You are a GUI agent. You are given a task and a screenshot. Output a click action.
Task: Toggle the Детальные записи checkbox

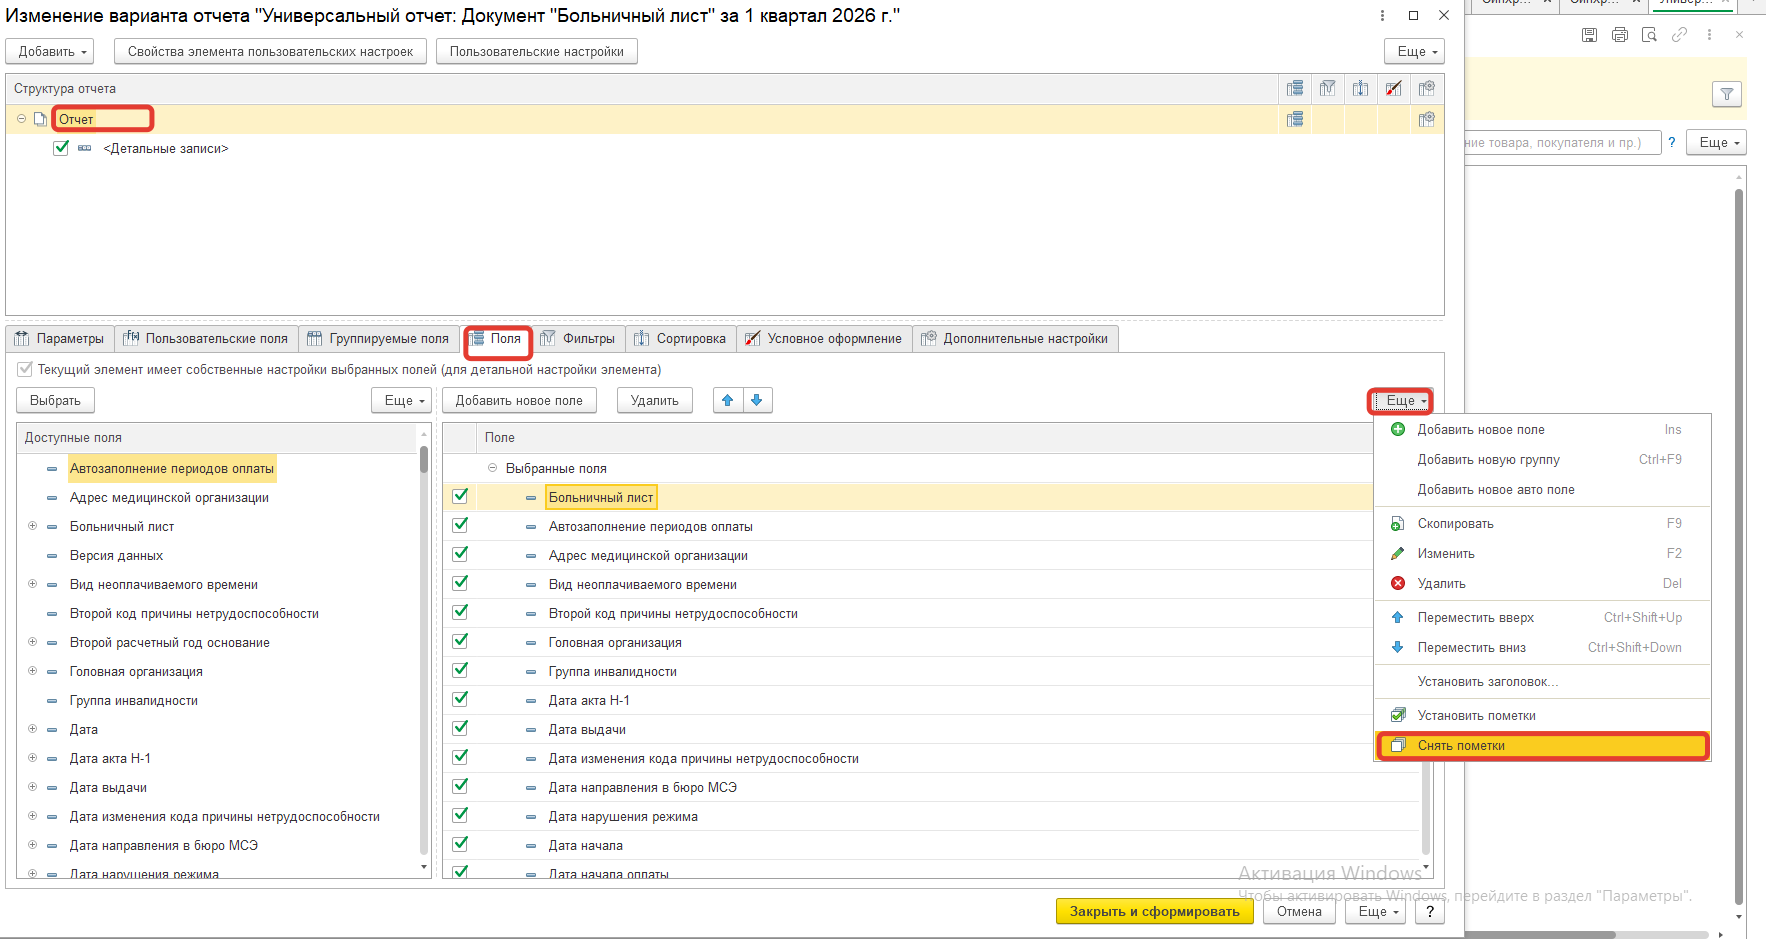61,148
